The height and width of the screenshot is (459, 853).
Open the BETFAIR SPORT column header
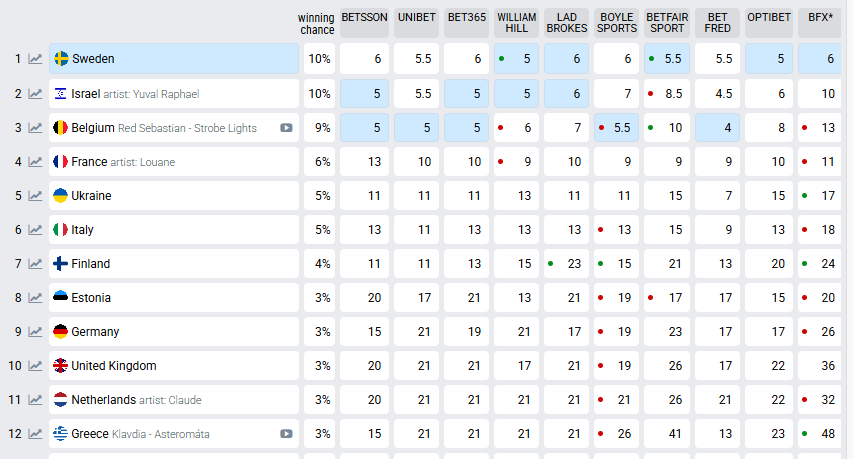pos(667,23)
